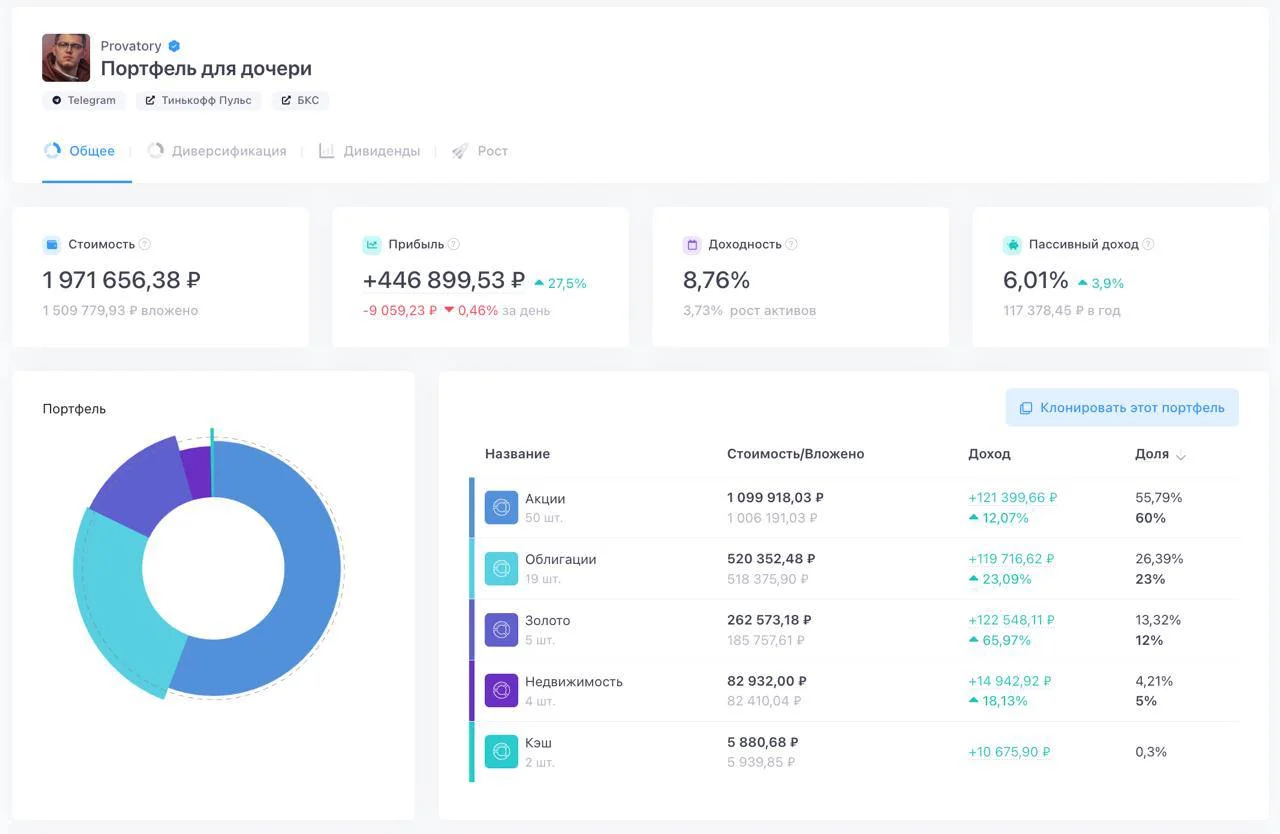This screenshot has width=1280, height=834.
Task: Click the Стоимость/Вложено column header
Action: pyautogui.click(x=795, y=454)
